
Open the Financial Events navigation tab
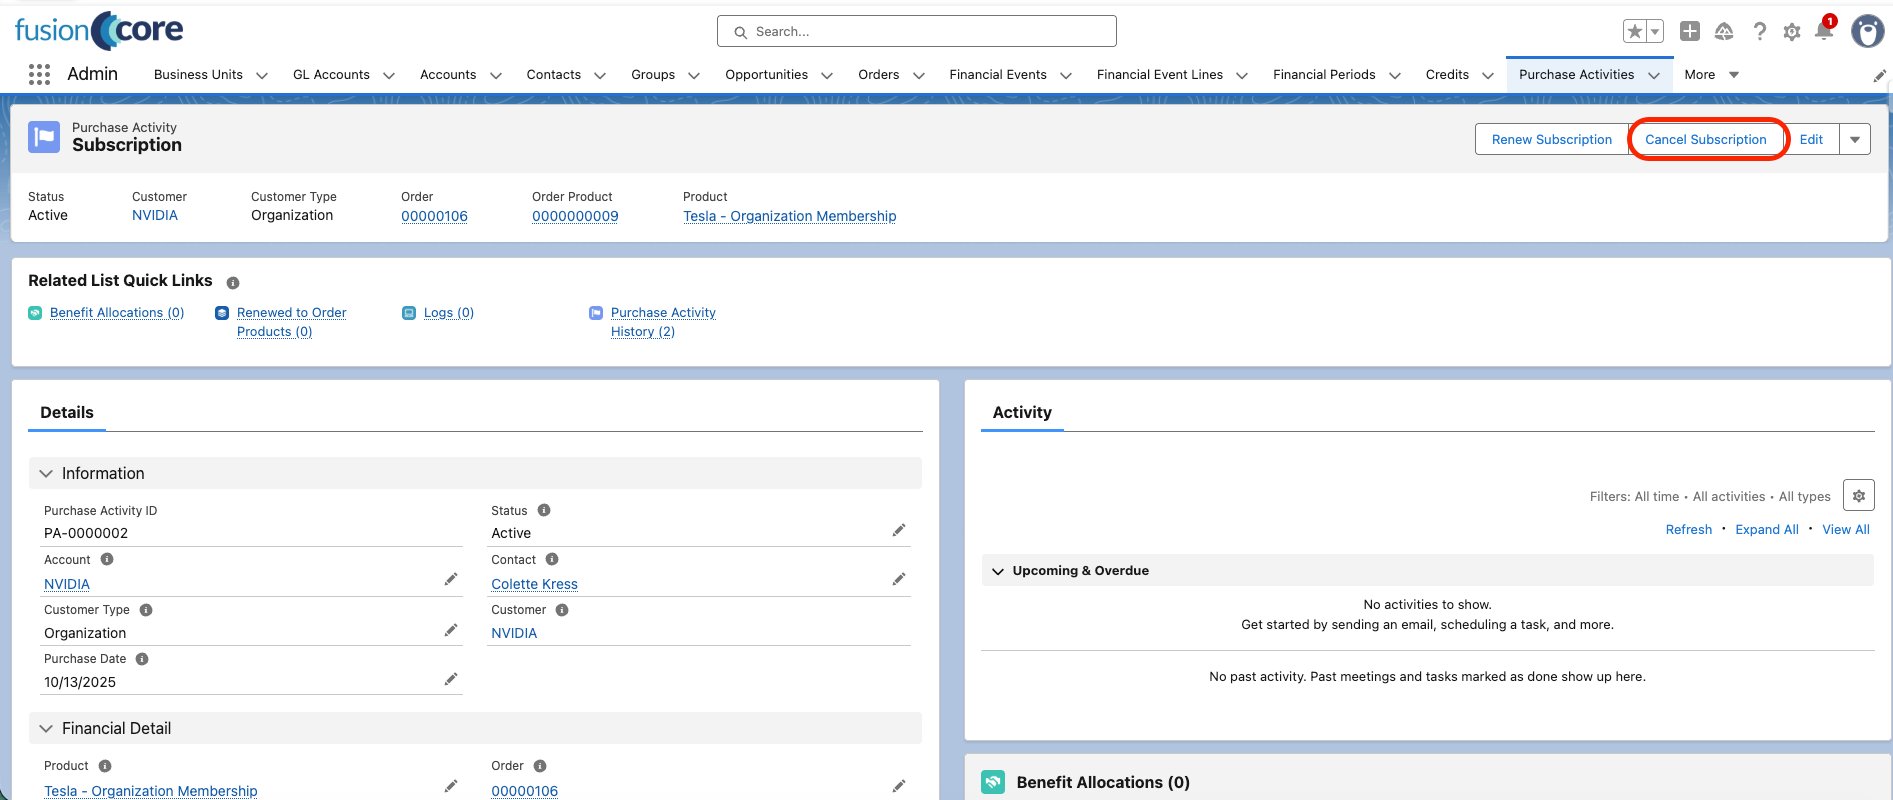click(x=998, y=75)
